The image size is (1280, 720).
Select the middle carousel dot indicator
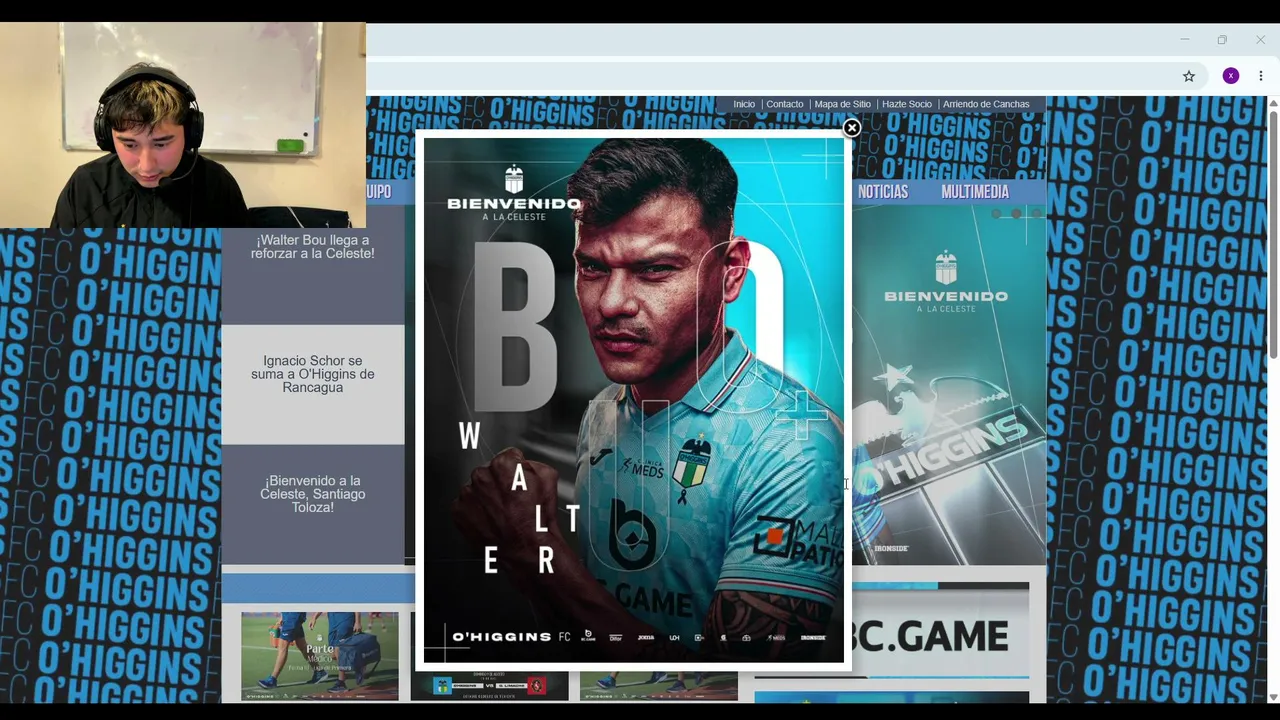[x=1016, y=214]
